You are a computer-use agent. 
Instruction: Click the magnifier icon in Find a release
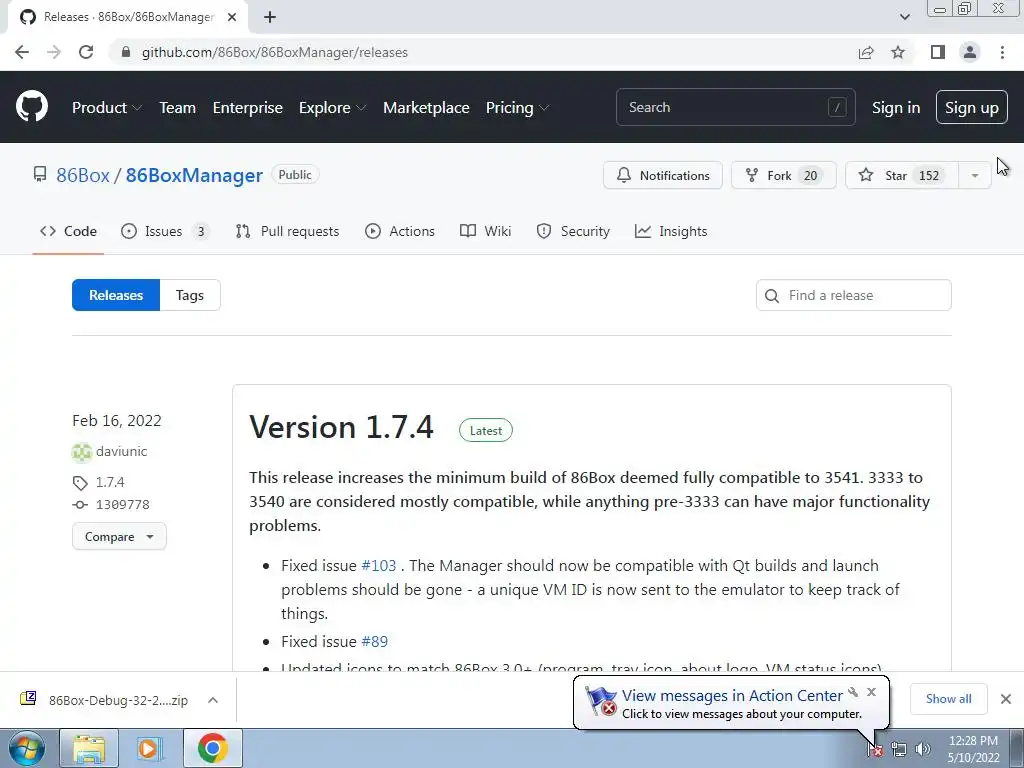[x=772, y=296]
